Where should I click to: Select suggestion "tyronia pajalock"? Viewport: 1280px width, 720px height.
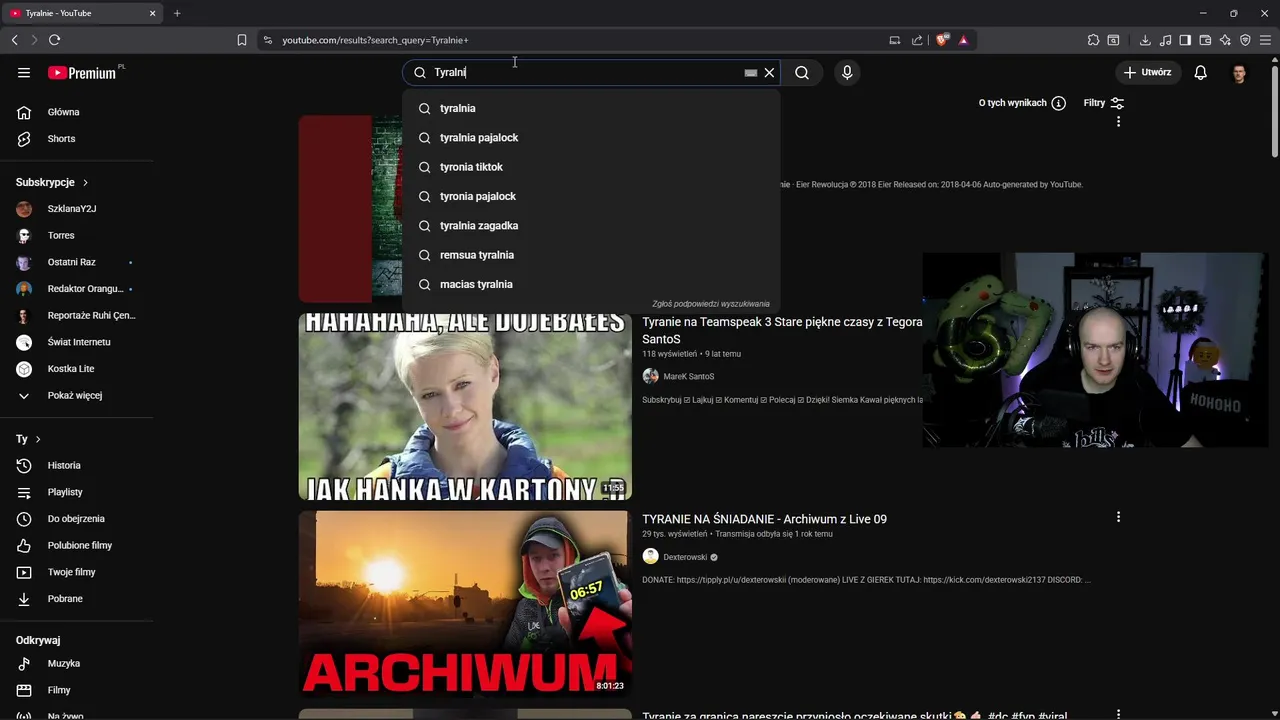click(x=591, y=196)
